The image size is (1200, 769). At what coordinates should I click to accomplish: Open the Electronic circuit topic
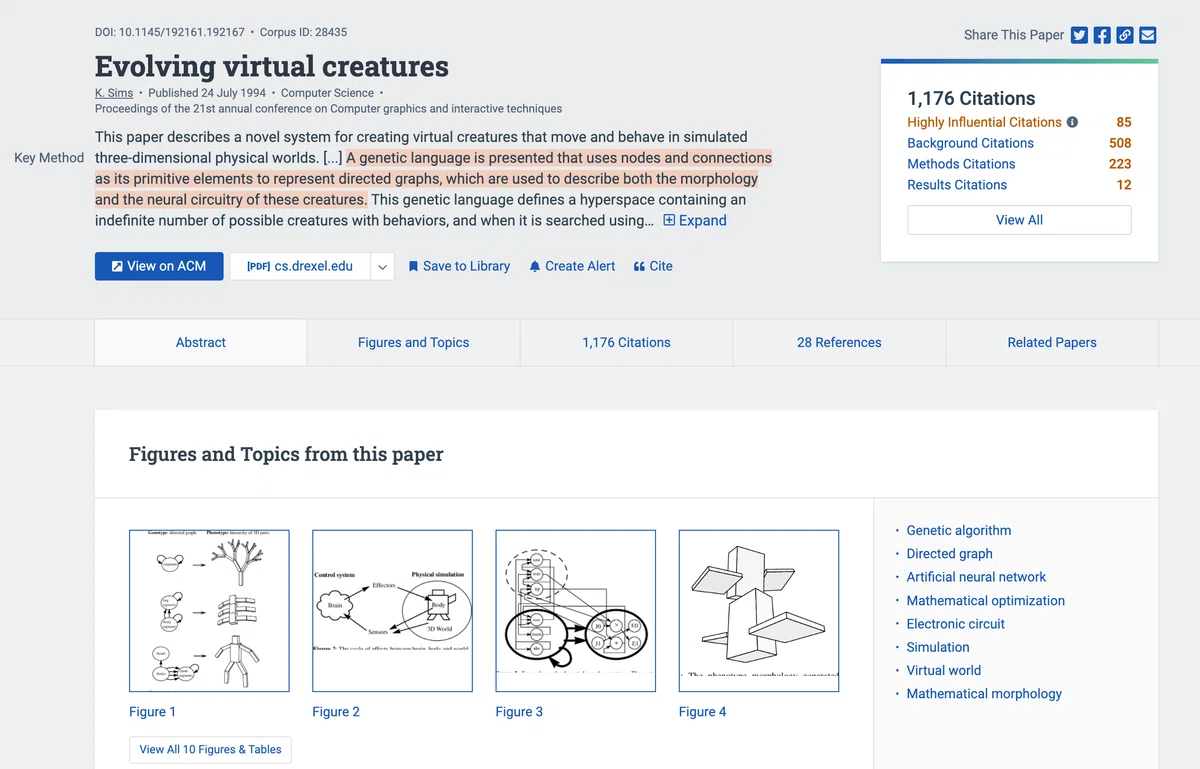pyautogui.click(x=955, y=624)
